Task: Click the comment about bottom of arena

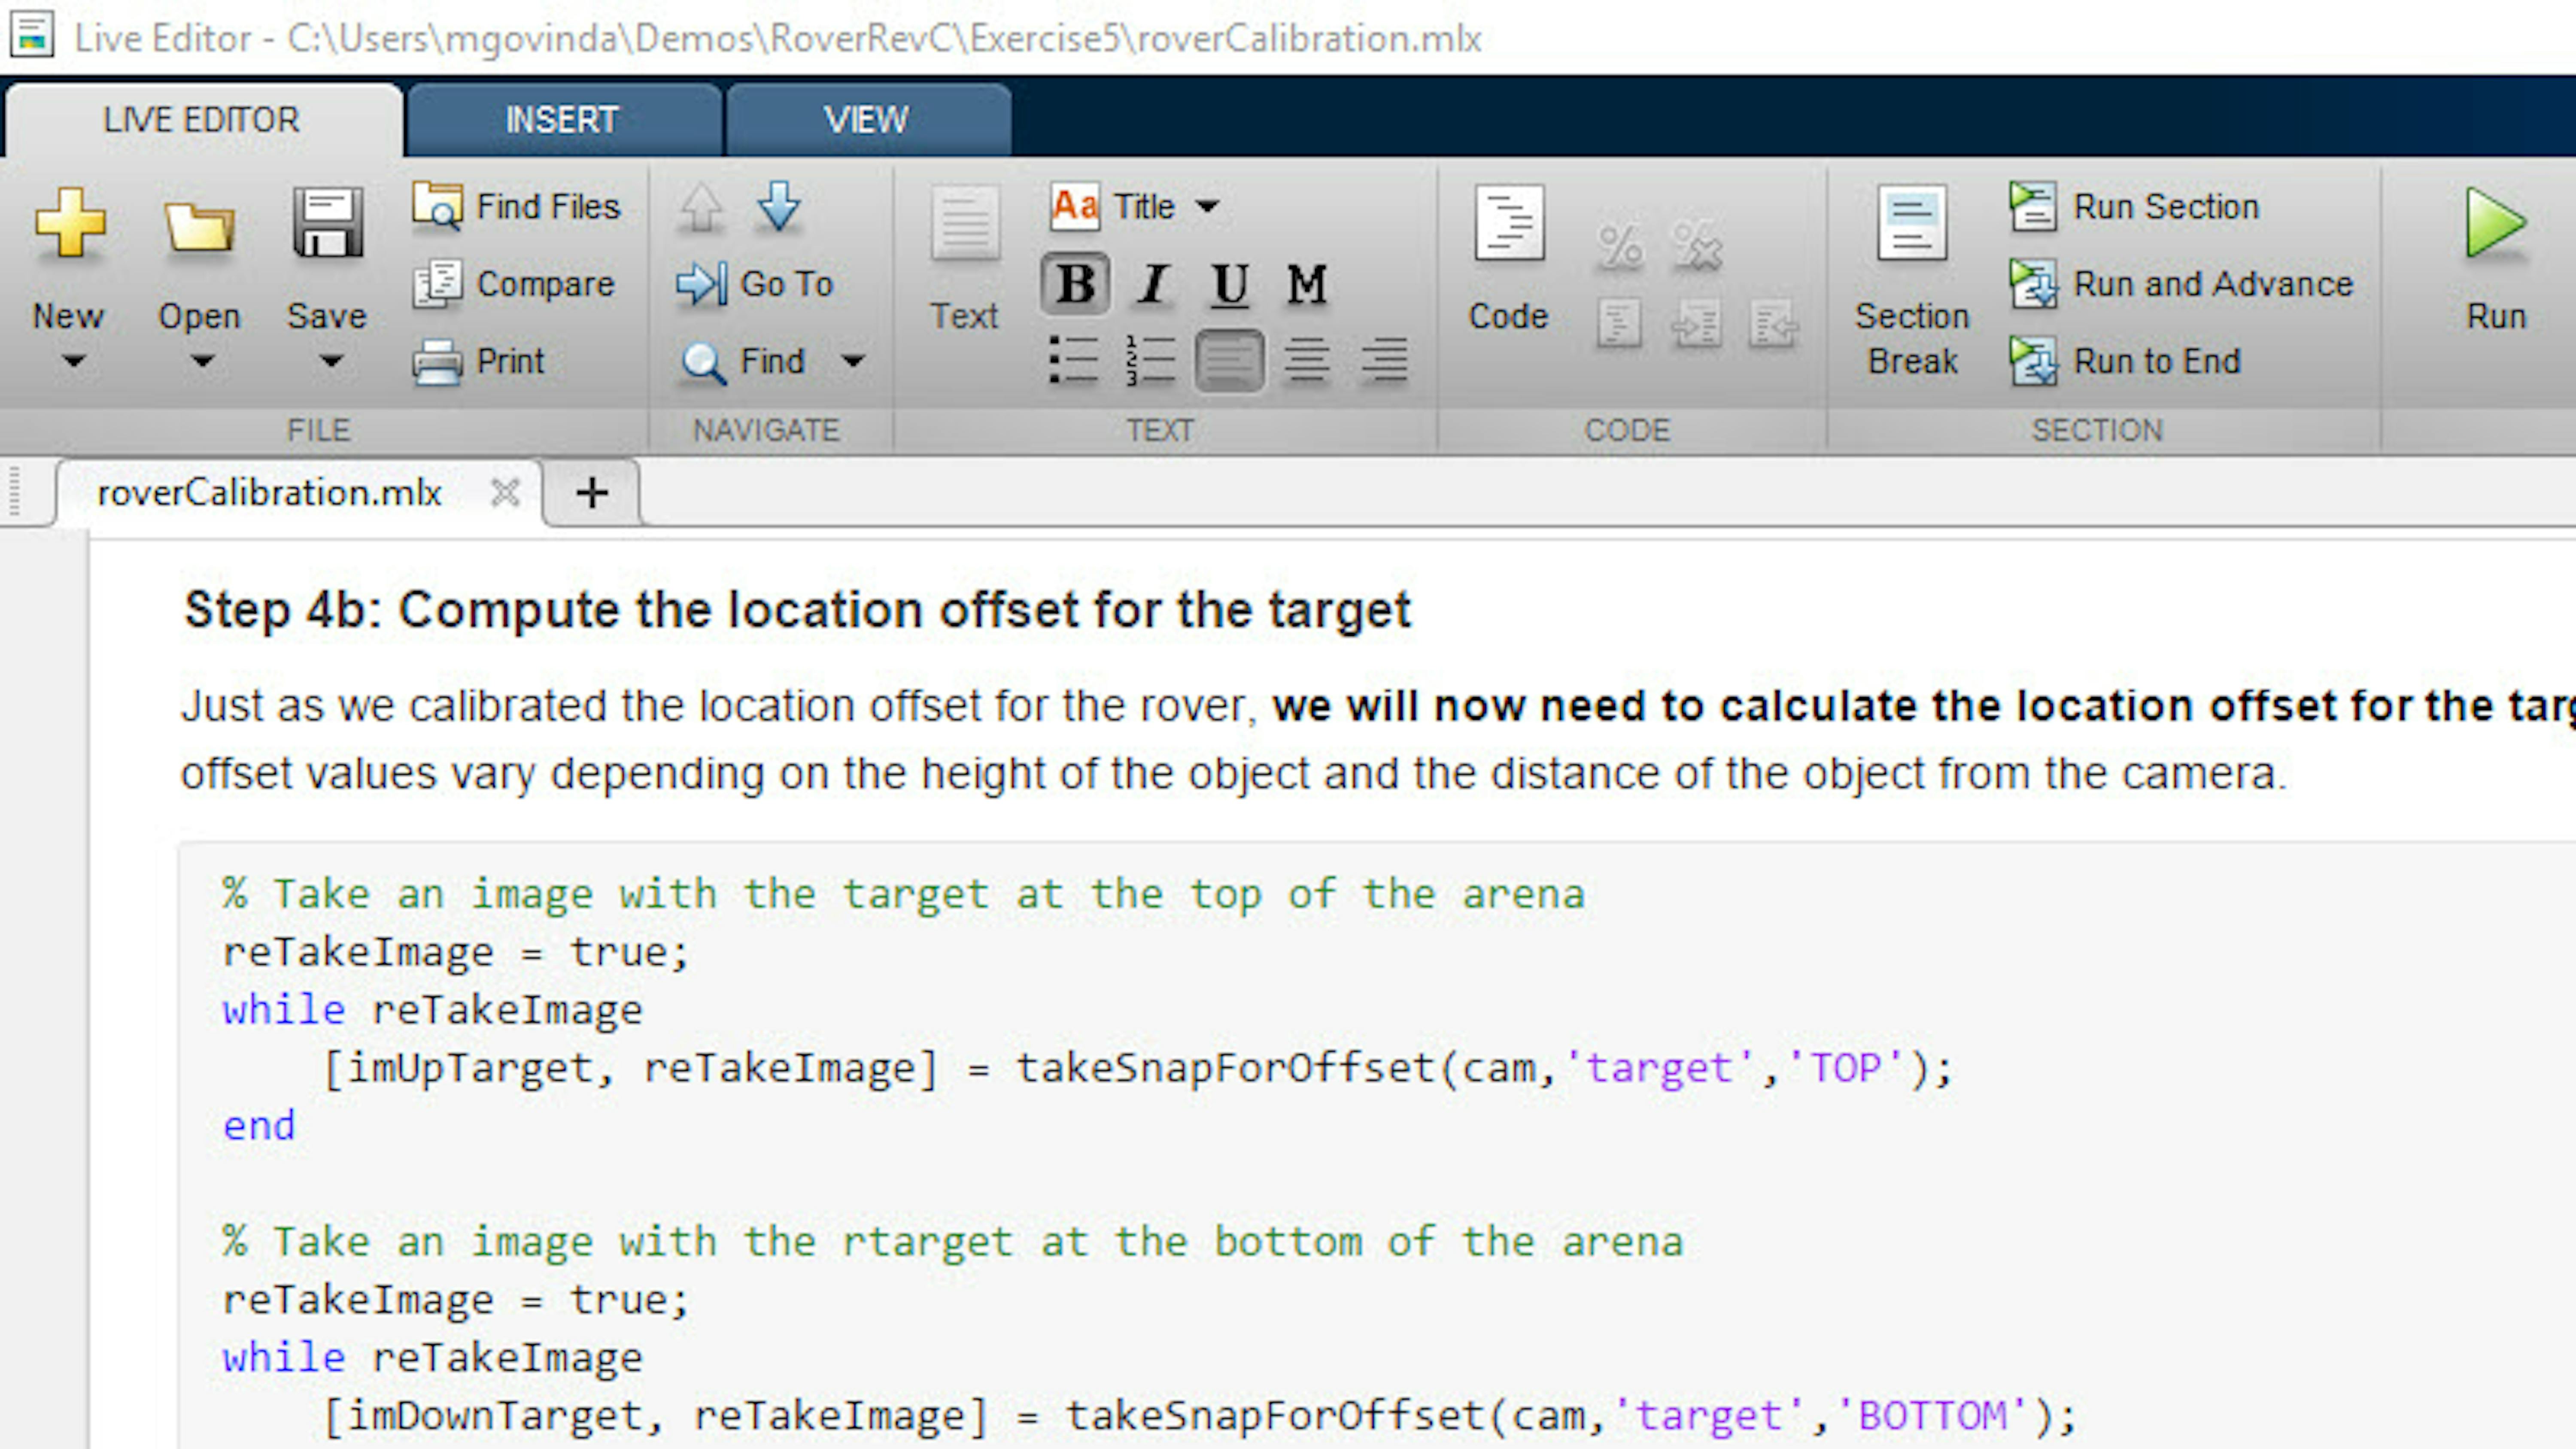Action: (953, 1242)
